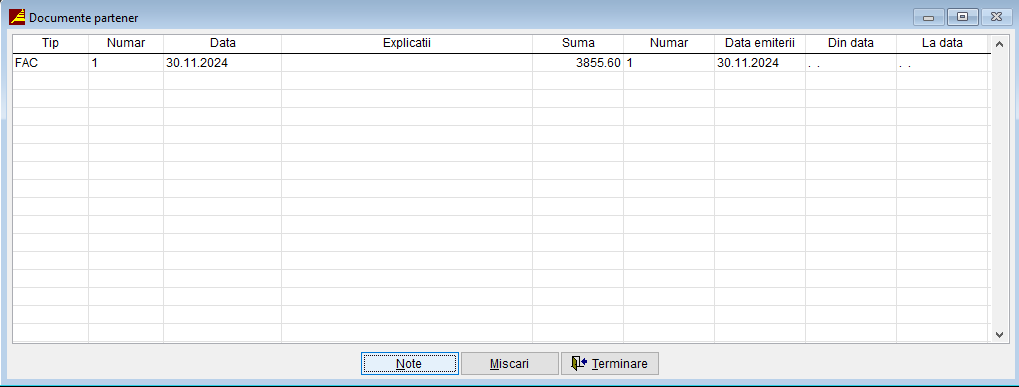Open the Note button
The width and height of the screenshot is (1019, 387).
[409, 364]
